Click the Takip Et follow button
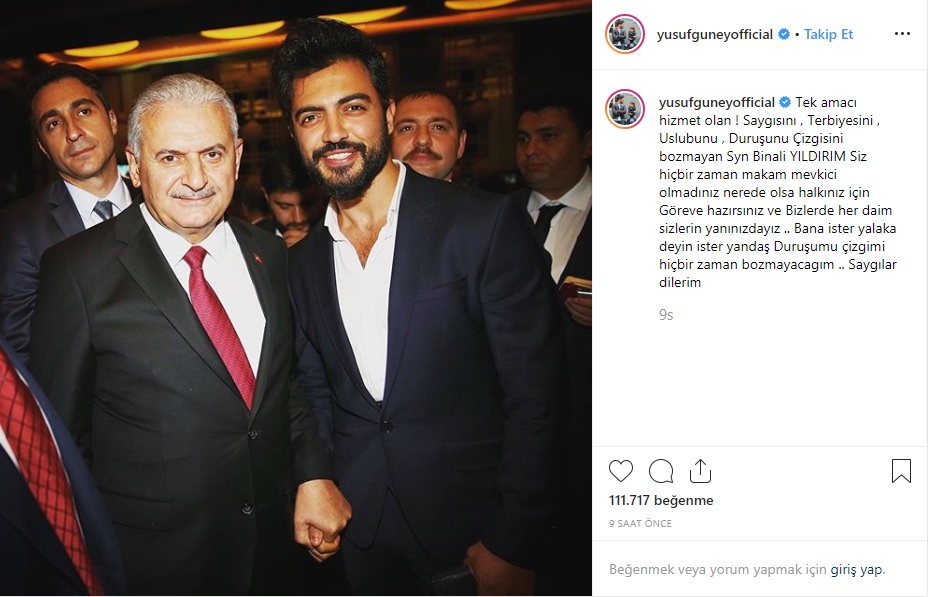The width and height of the screenshot is (928, 597). point(828,34)
